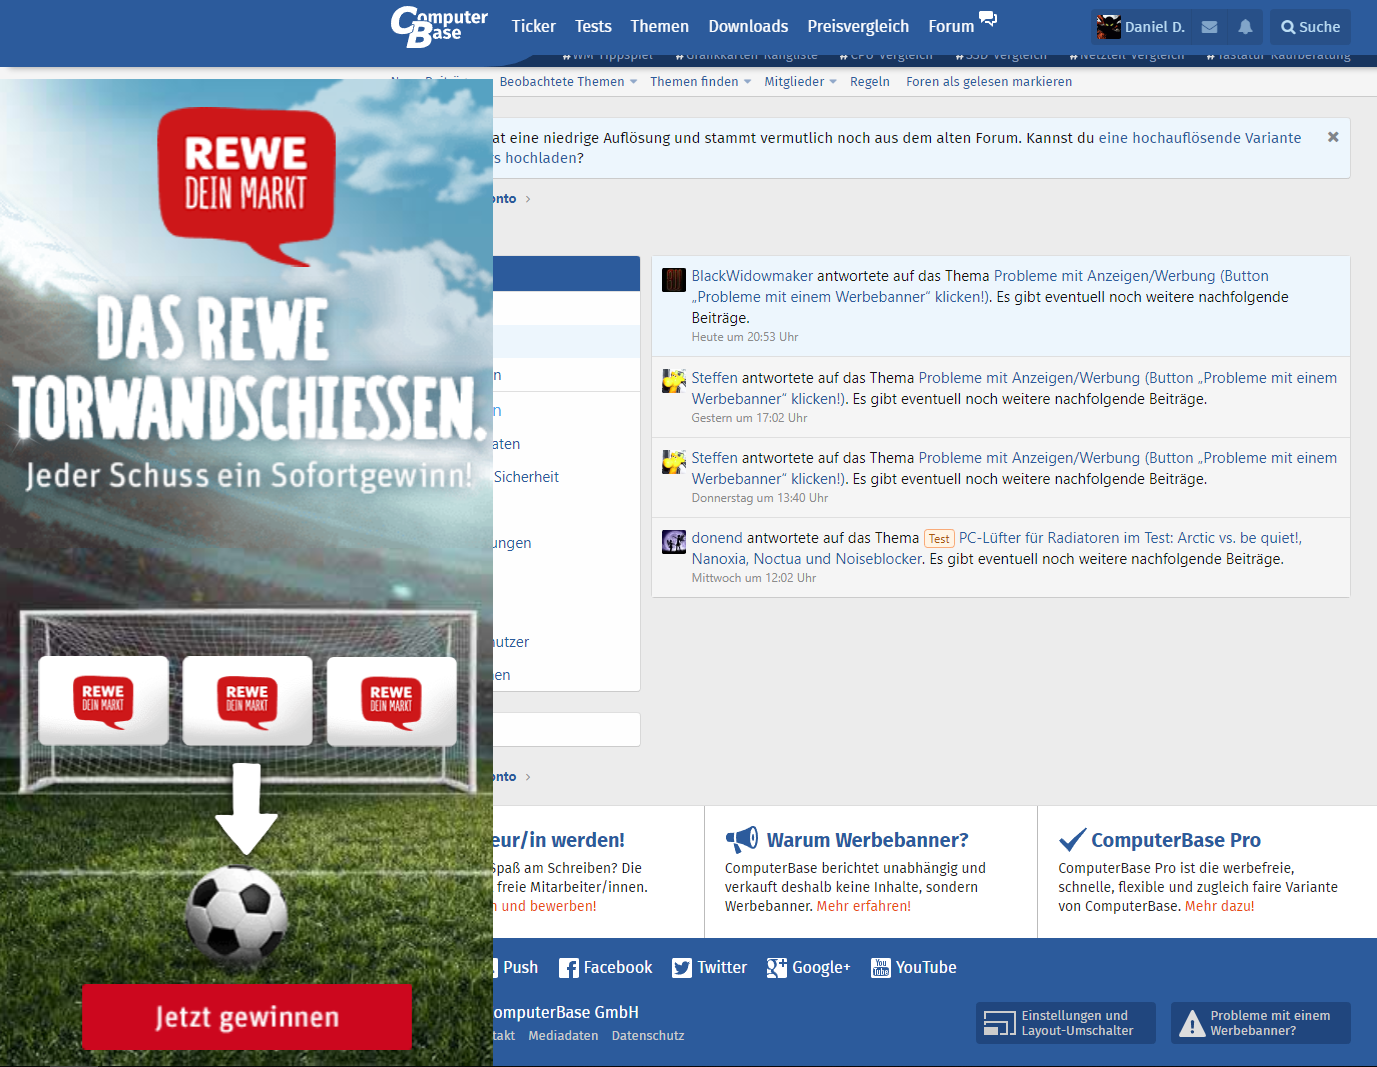Click the ComputerBase Pro checkmark icon
Screen dimensions: 1377x1067
click(1072, 839)
